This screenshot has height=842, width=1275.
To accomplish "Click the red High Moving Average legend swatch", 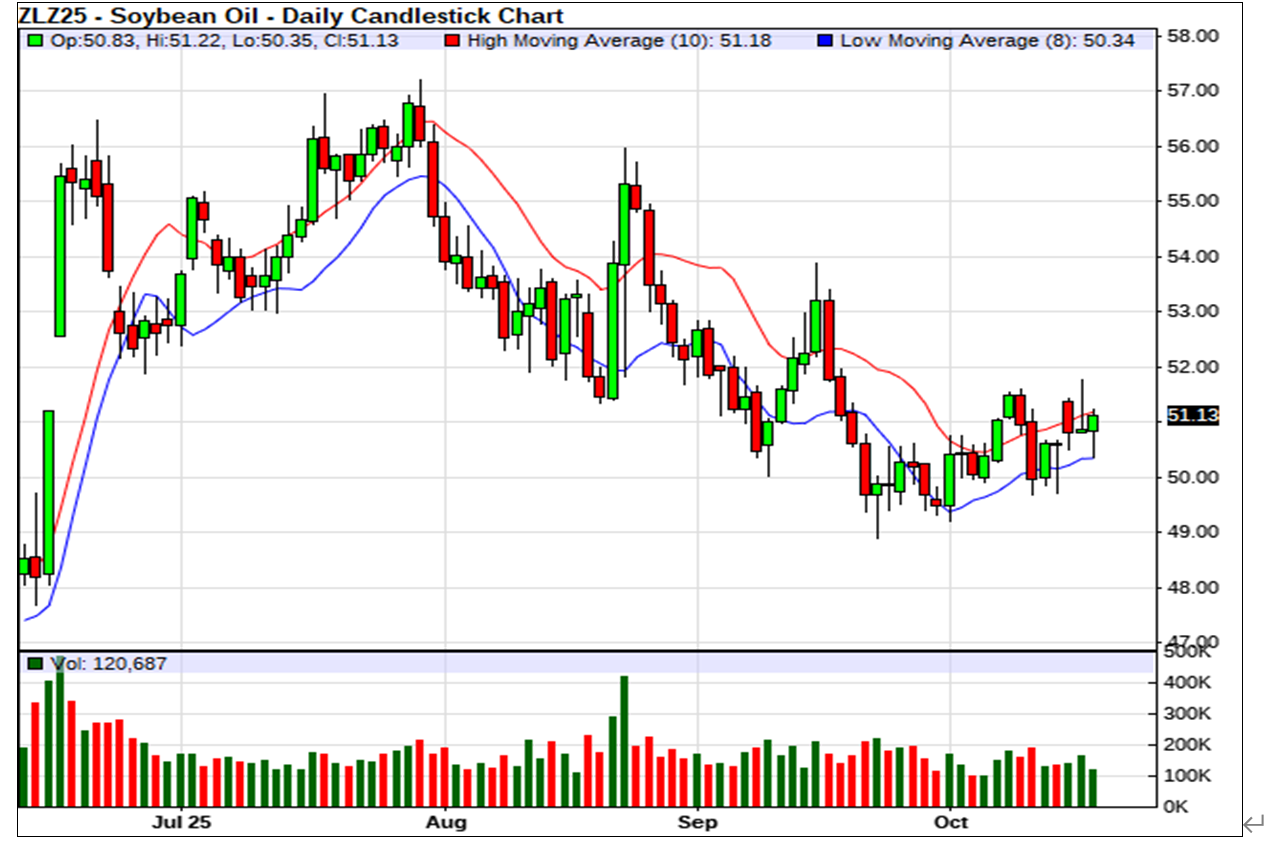I will point(453,41).
